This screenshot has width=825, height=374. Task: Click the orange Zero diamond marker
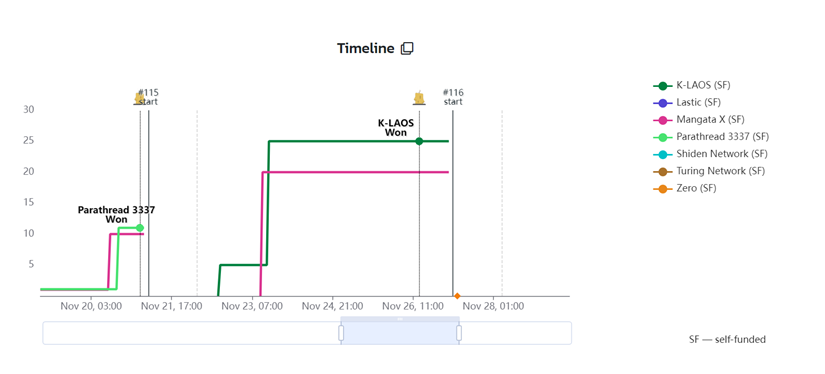point(457,296)
